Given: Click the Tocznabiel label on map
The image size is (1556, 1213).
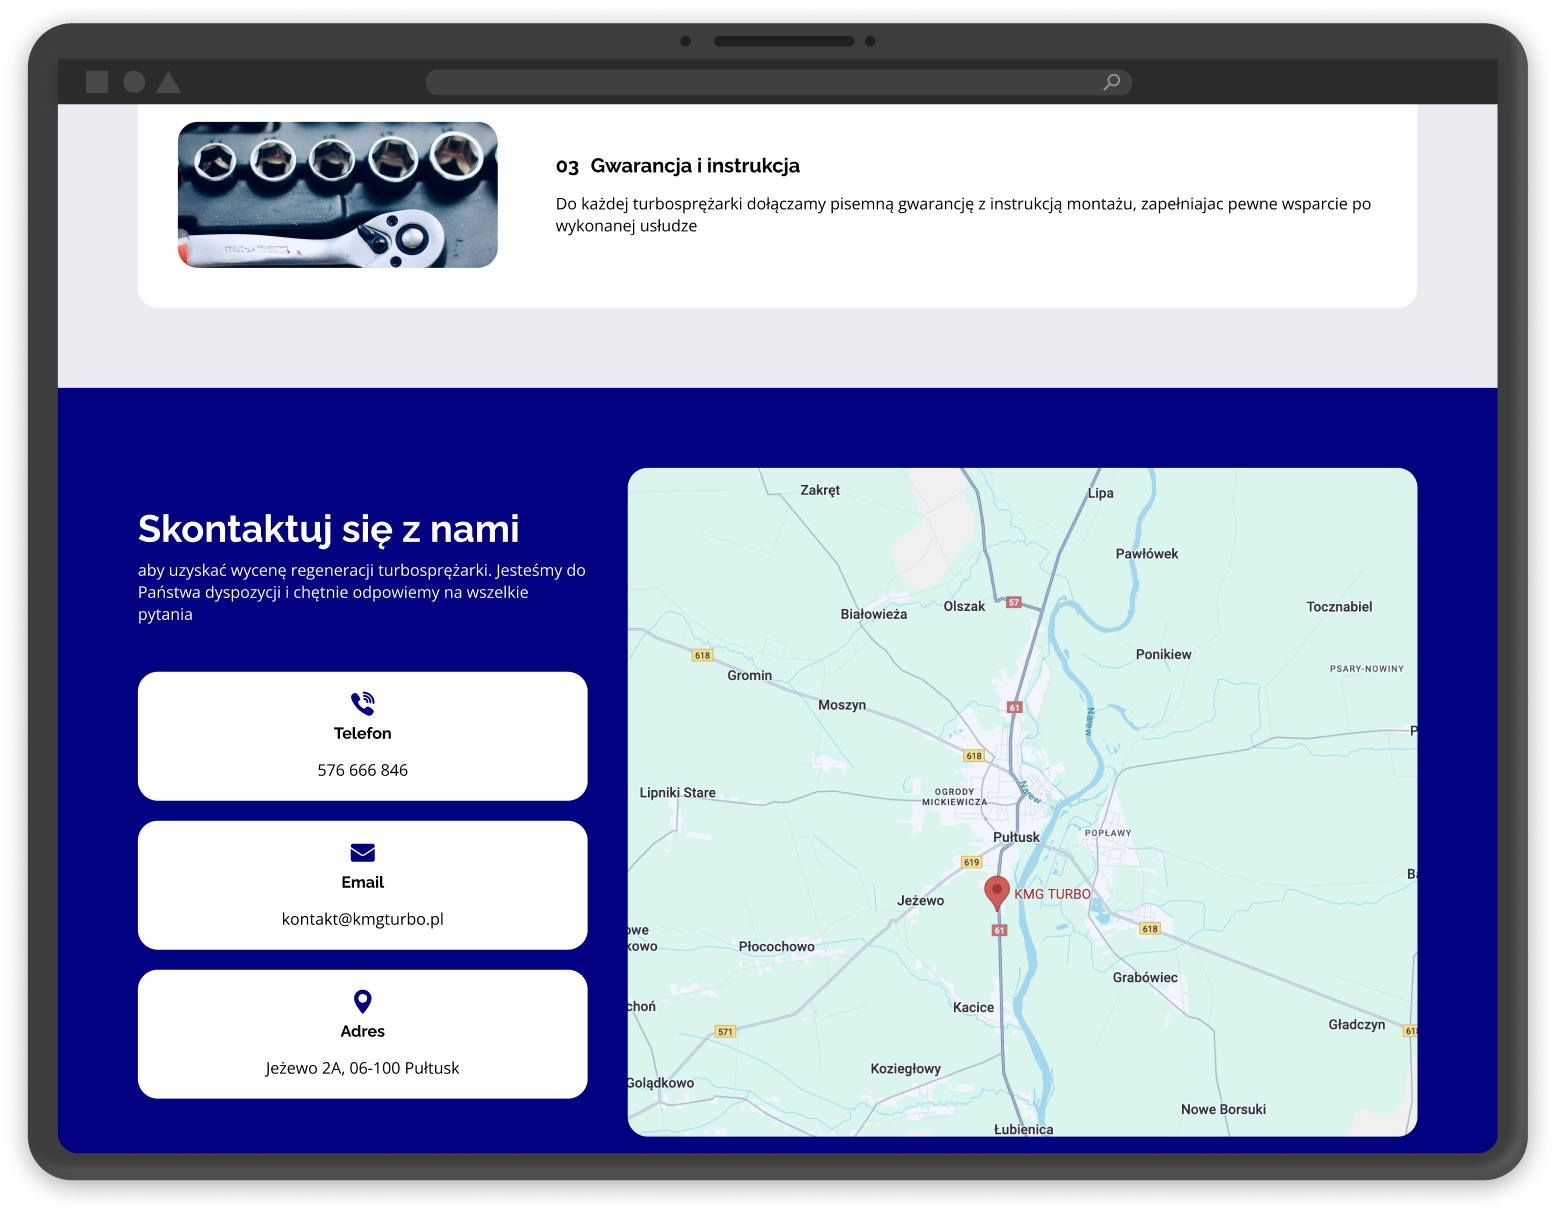Looking at the screenshot, I should (x=1339, y=607).
